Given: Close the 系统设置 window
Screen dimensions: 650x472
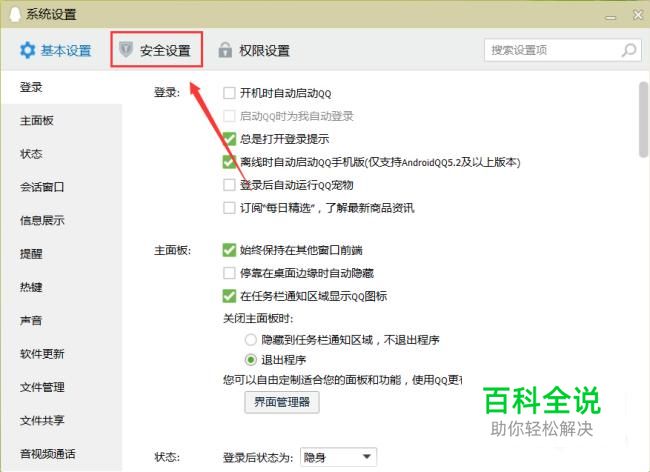Looking at the screenshot, I should (638, 15).
